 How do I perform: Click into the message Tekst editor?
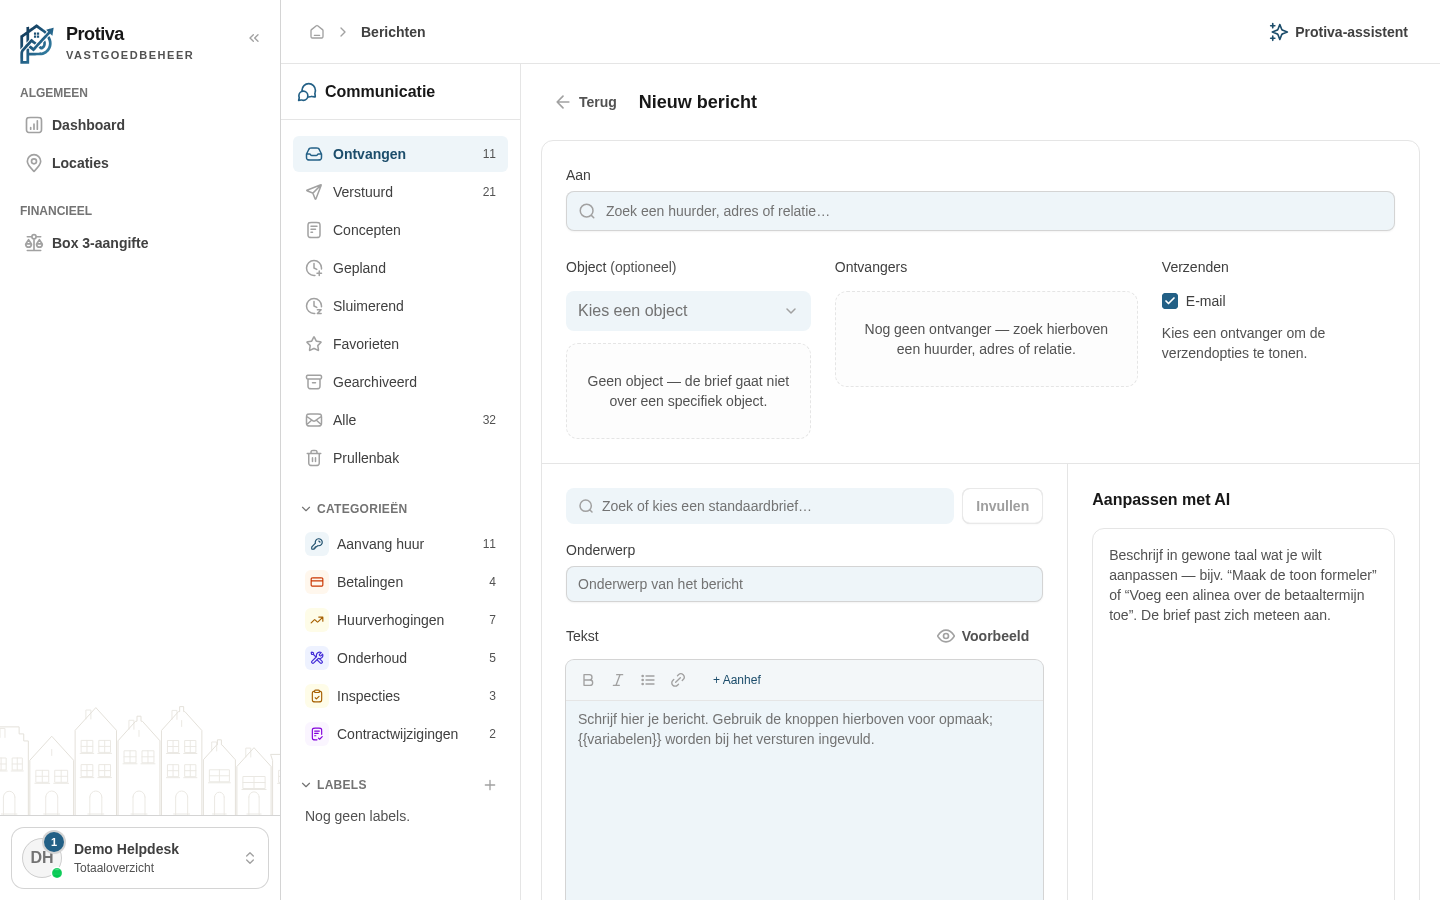click(x=804, y=800)
